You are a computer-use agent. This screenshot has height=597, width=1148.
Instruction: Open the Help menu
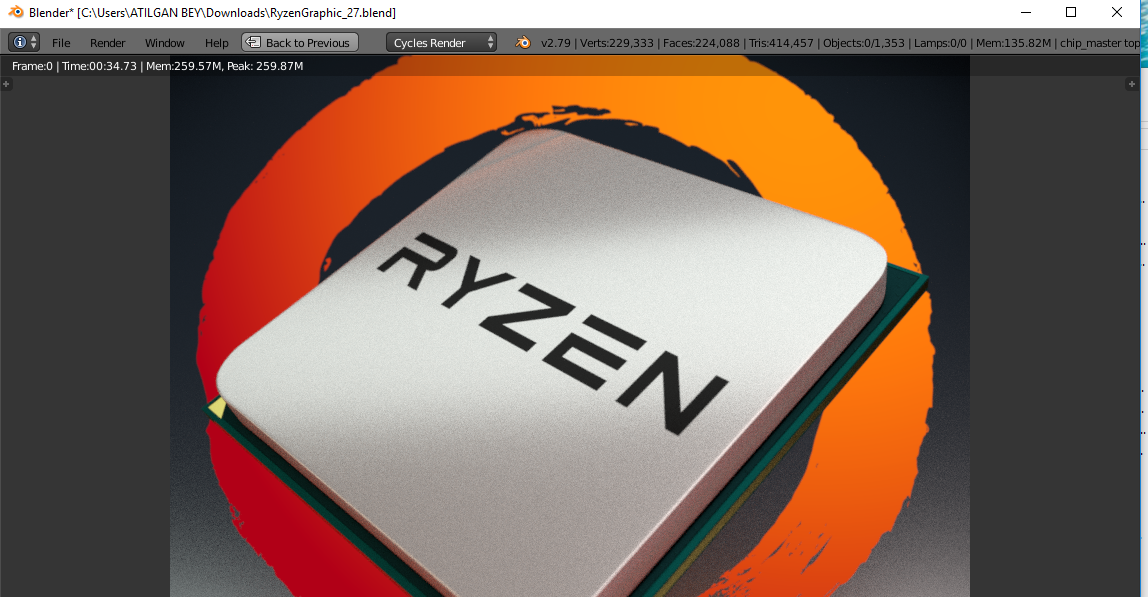click(217, 43)
